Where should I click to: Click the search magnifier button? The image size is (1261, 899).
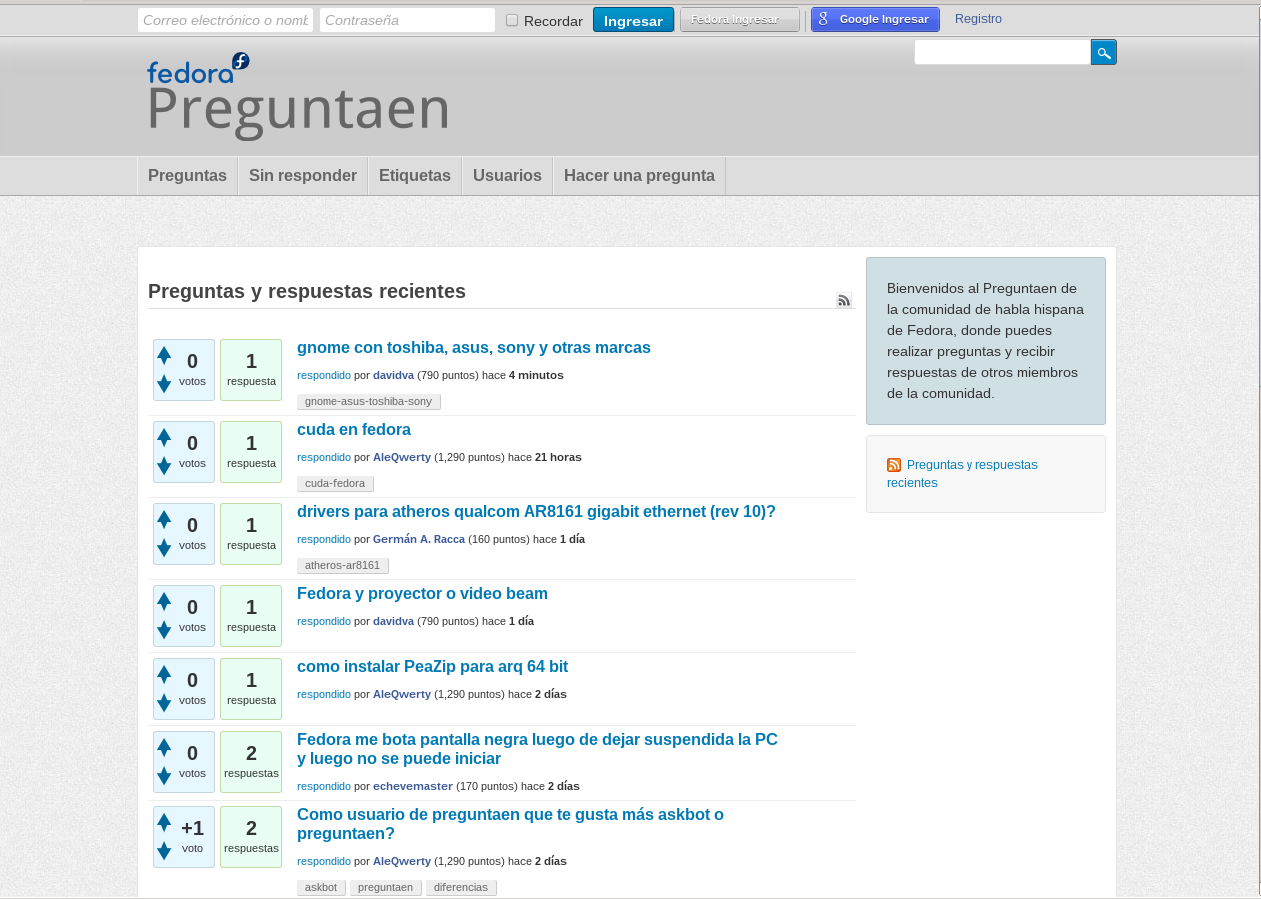[x=1103, y=52]
